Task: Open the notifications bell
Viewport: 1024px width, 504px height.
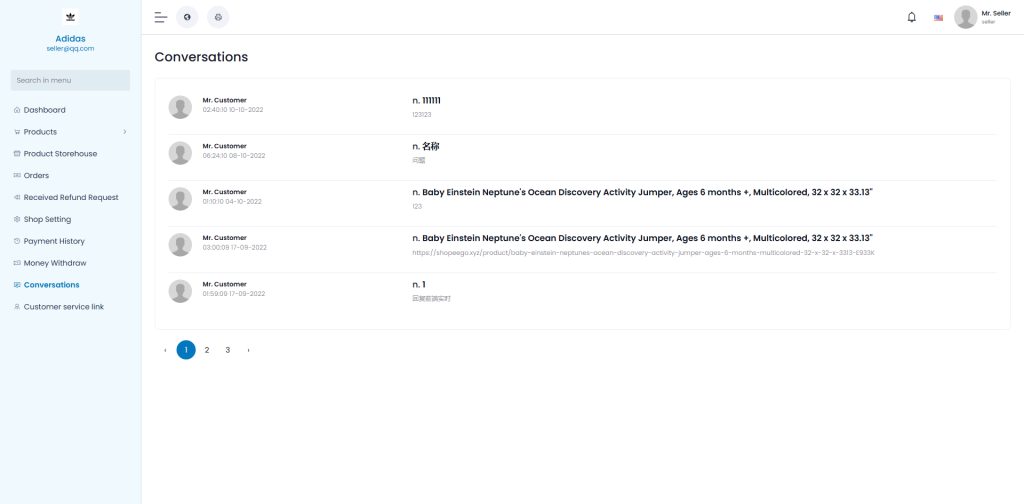Action: tap(911, 17)
